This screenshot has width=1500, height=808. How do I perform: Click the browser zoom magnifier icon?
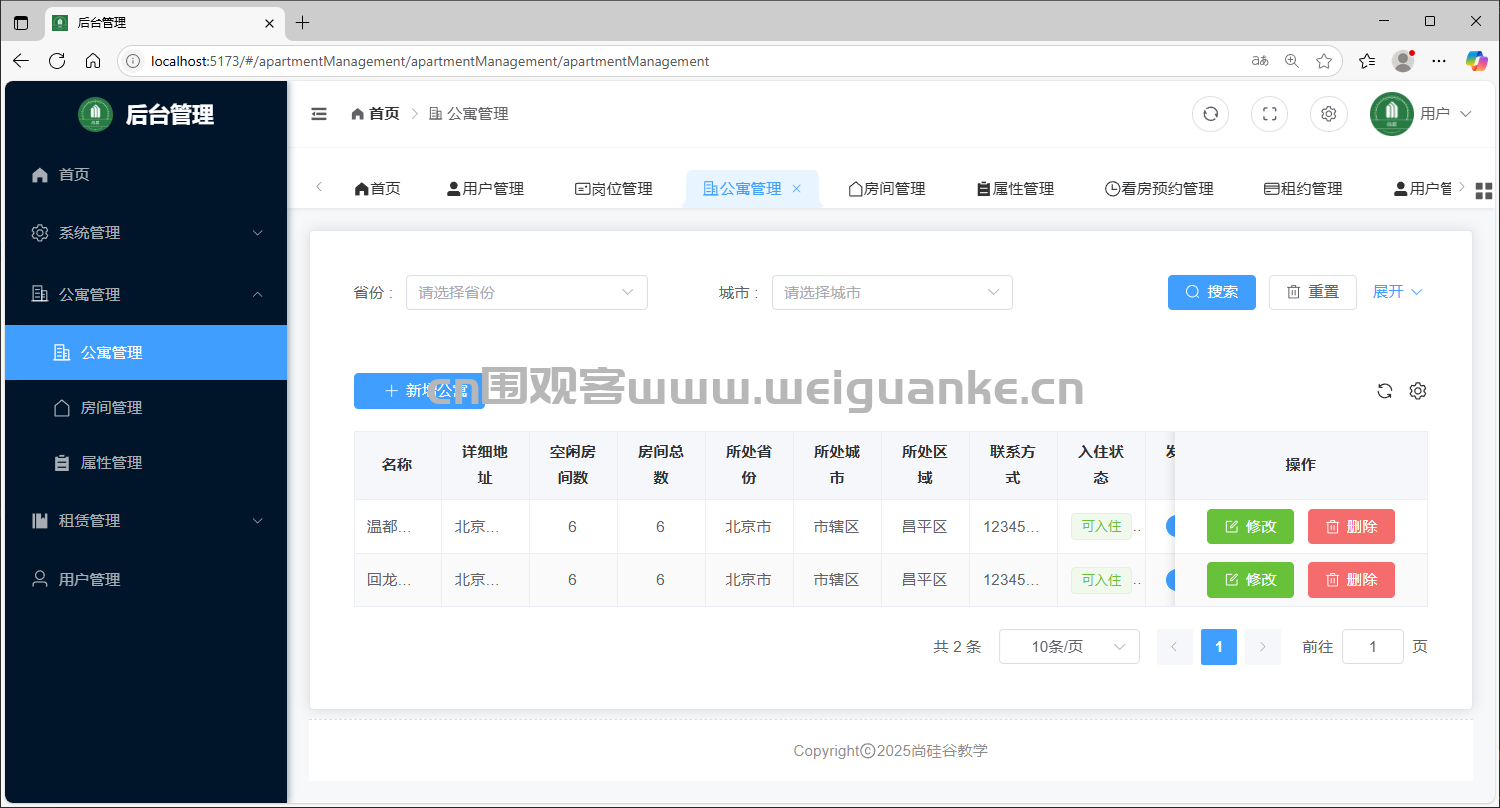1292,61
